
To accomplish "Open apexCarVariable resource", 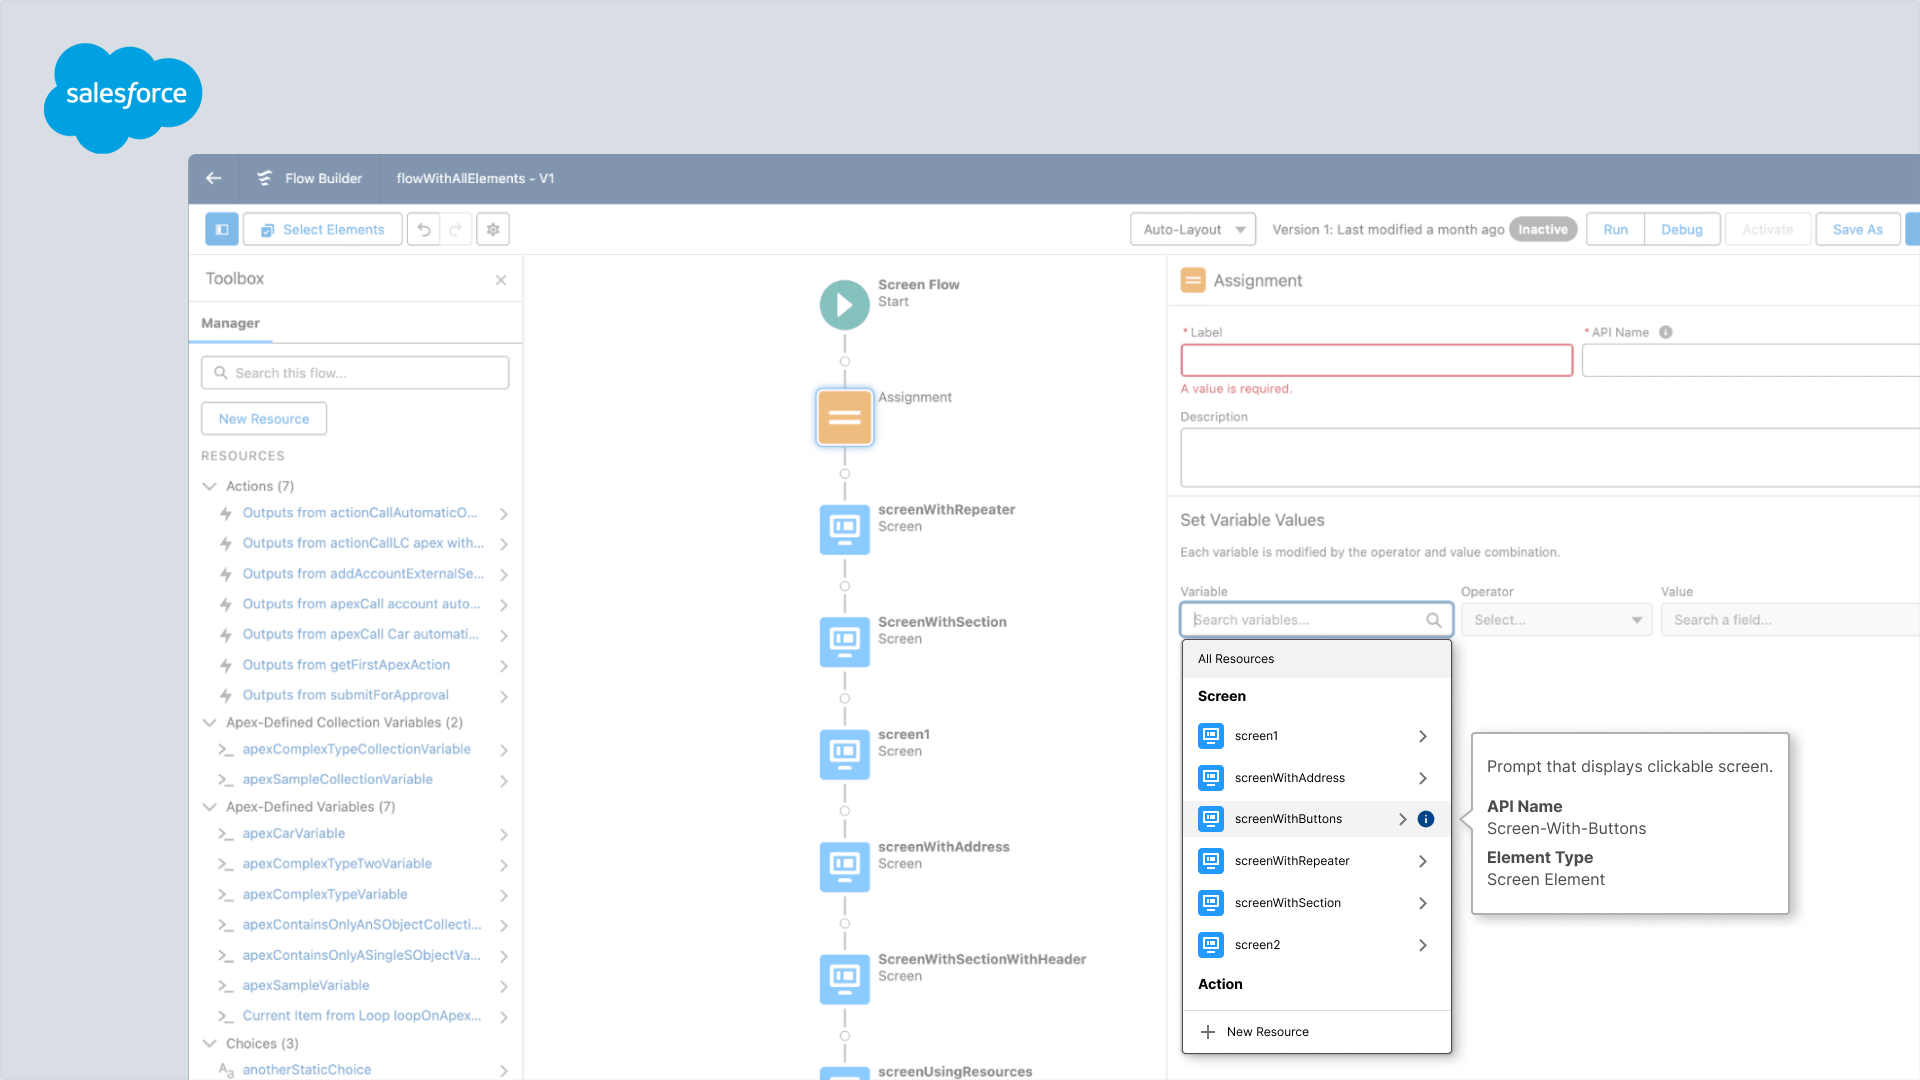I will click(x=294, y=833).
